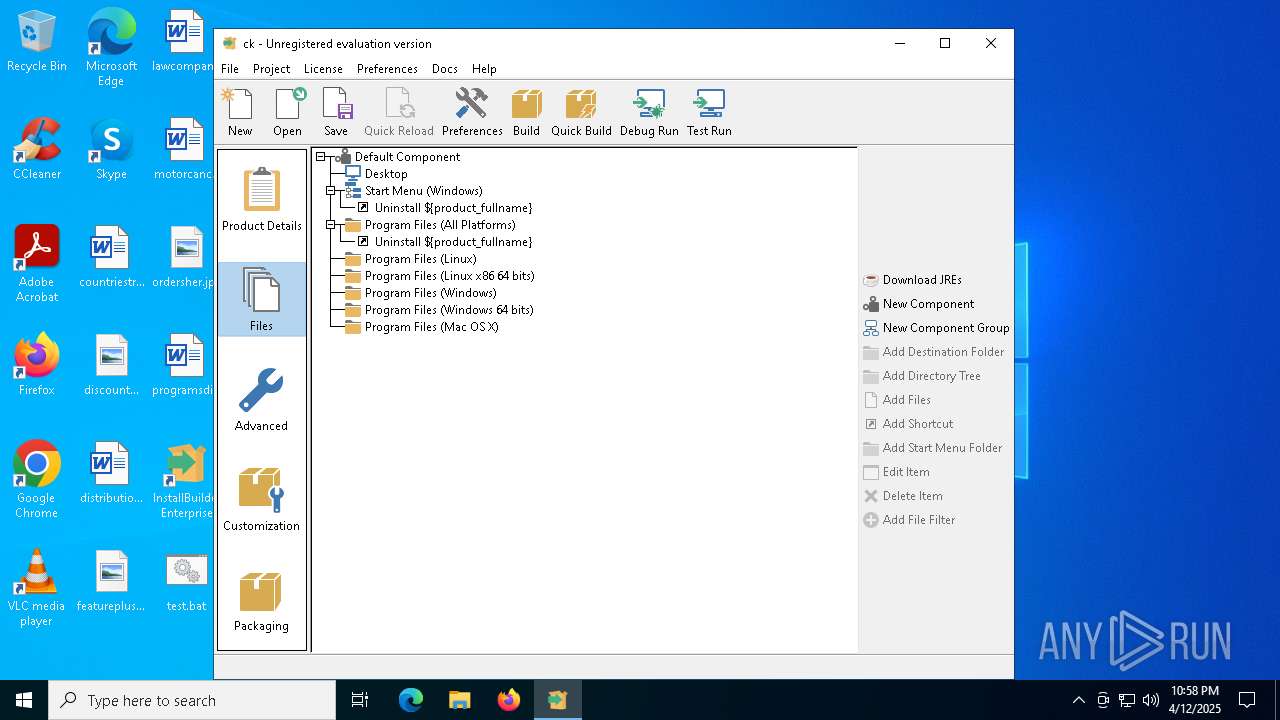Open Task View on taskbar
This screenshot has height=720, width=1280.
[360, 700]
